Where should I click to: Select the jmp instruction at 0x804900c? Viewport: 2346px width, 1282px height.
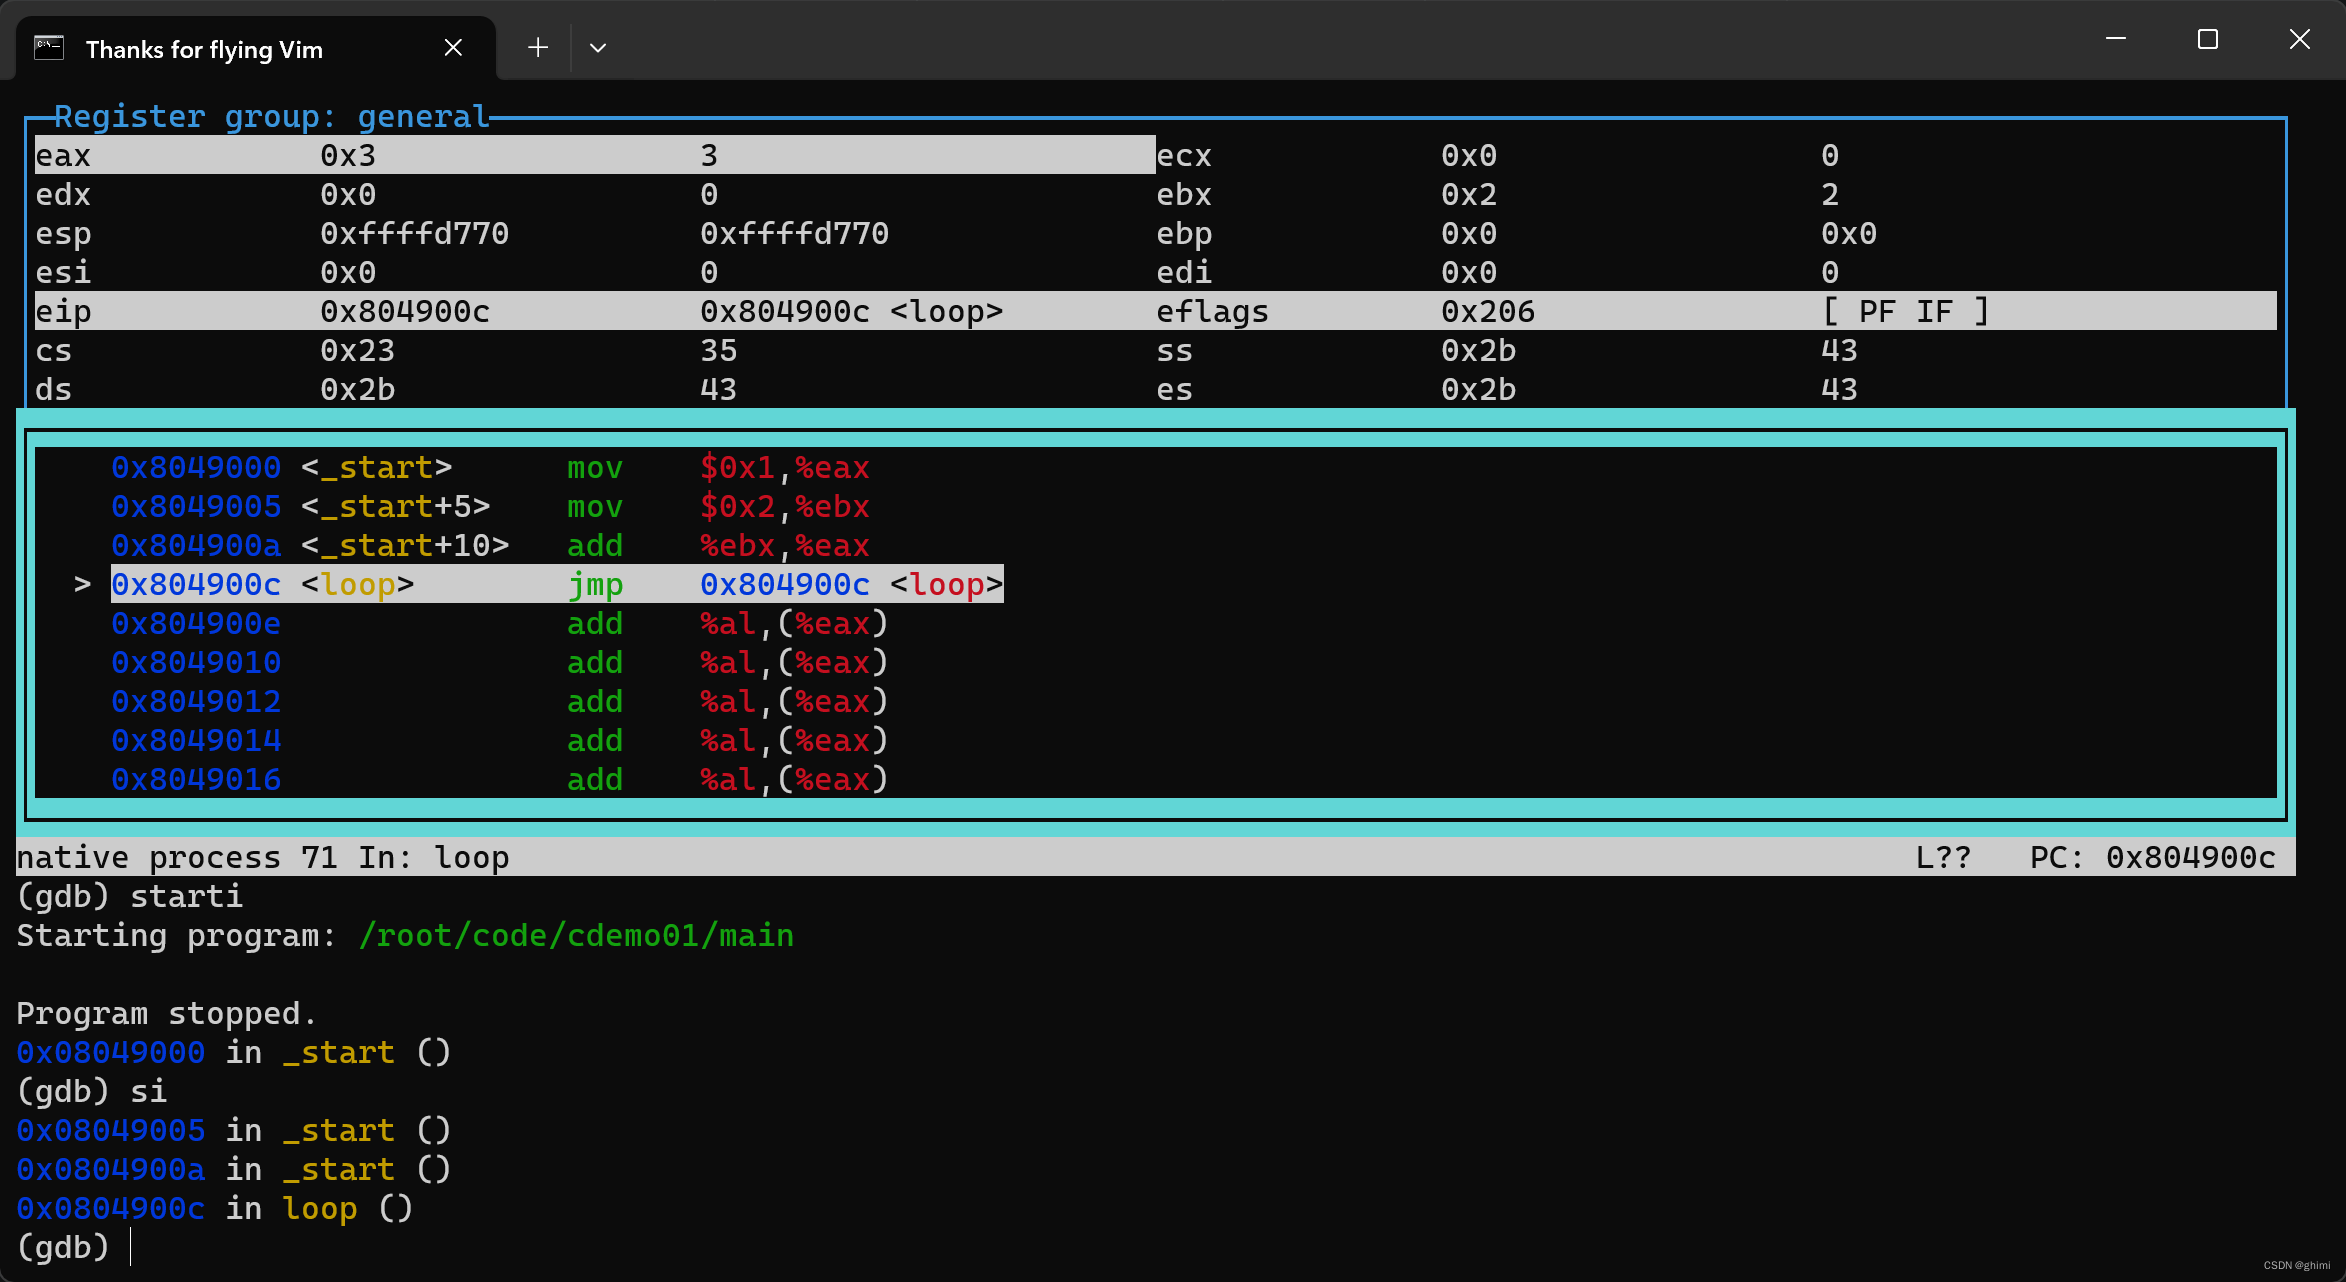tap(595, 583)
